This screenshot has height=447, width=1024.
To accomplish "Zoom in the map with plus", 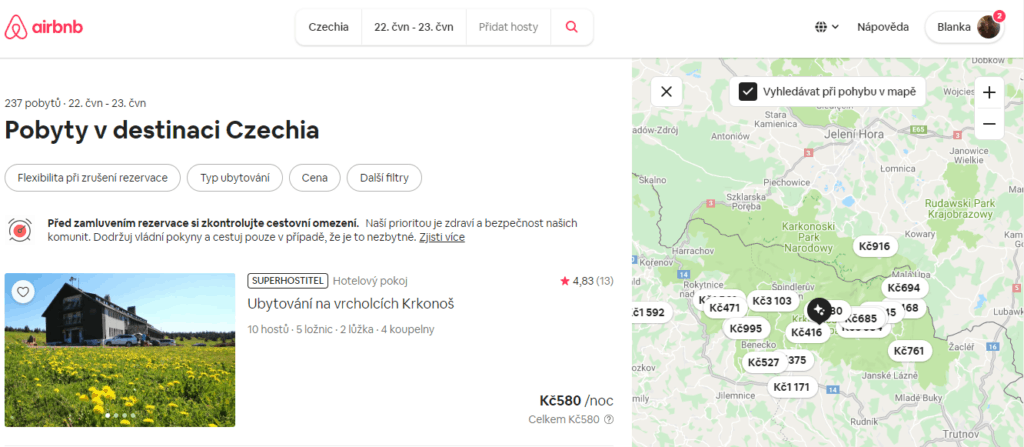I will (x=989, y=92).
